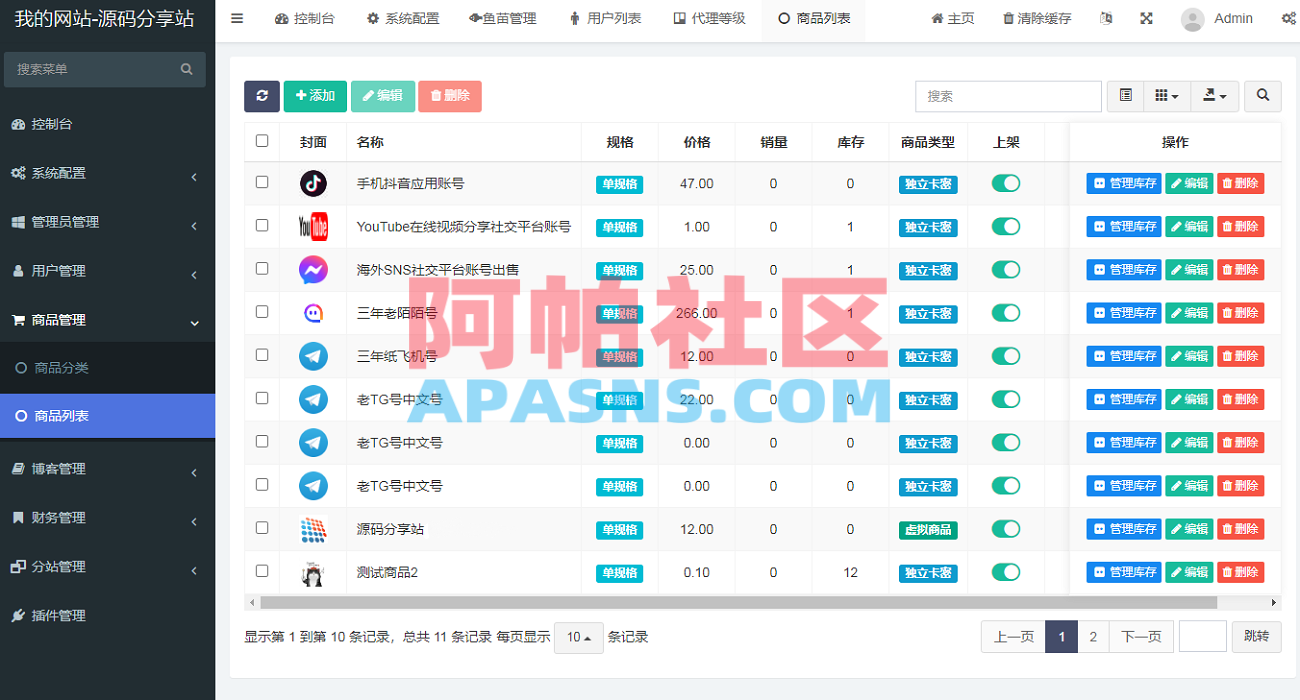1300x700 pixels.
Task: Click the toggle-view list icon near search box
Action: (1124, 96)
